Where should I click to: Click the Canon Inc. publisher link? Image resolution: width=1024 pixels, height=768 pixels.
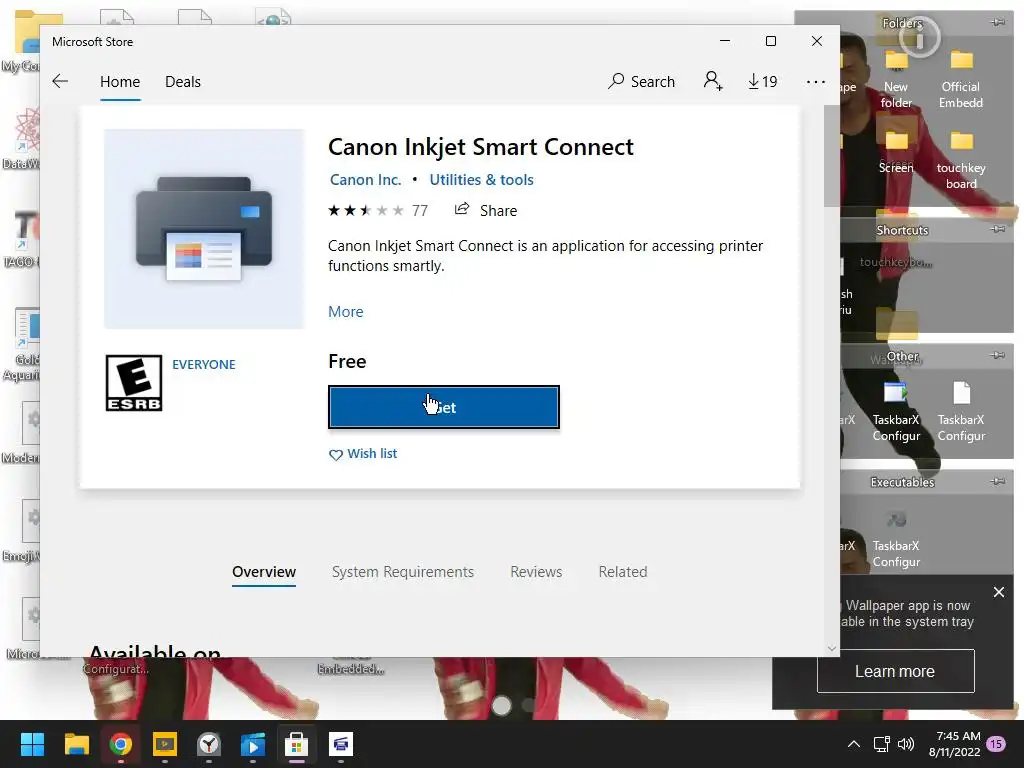tap(366, 180)
